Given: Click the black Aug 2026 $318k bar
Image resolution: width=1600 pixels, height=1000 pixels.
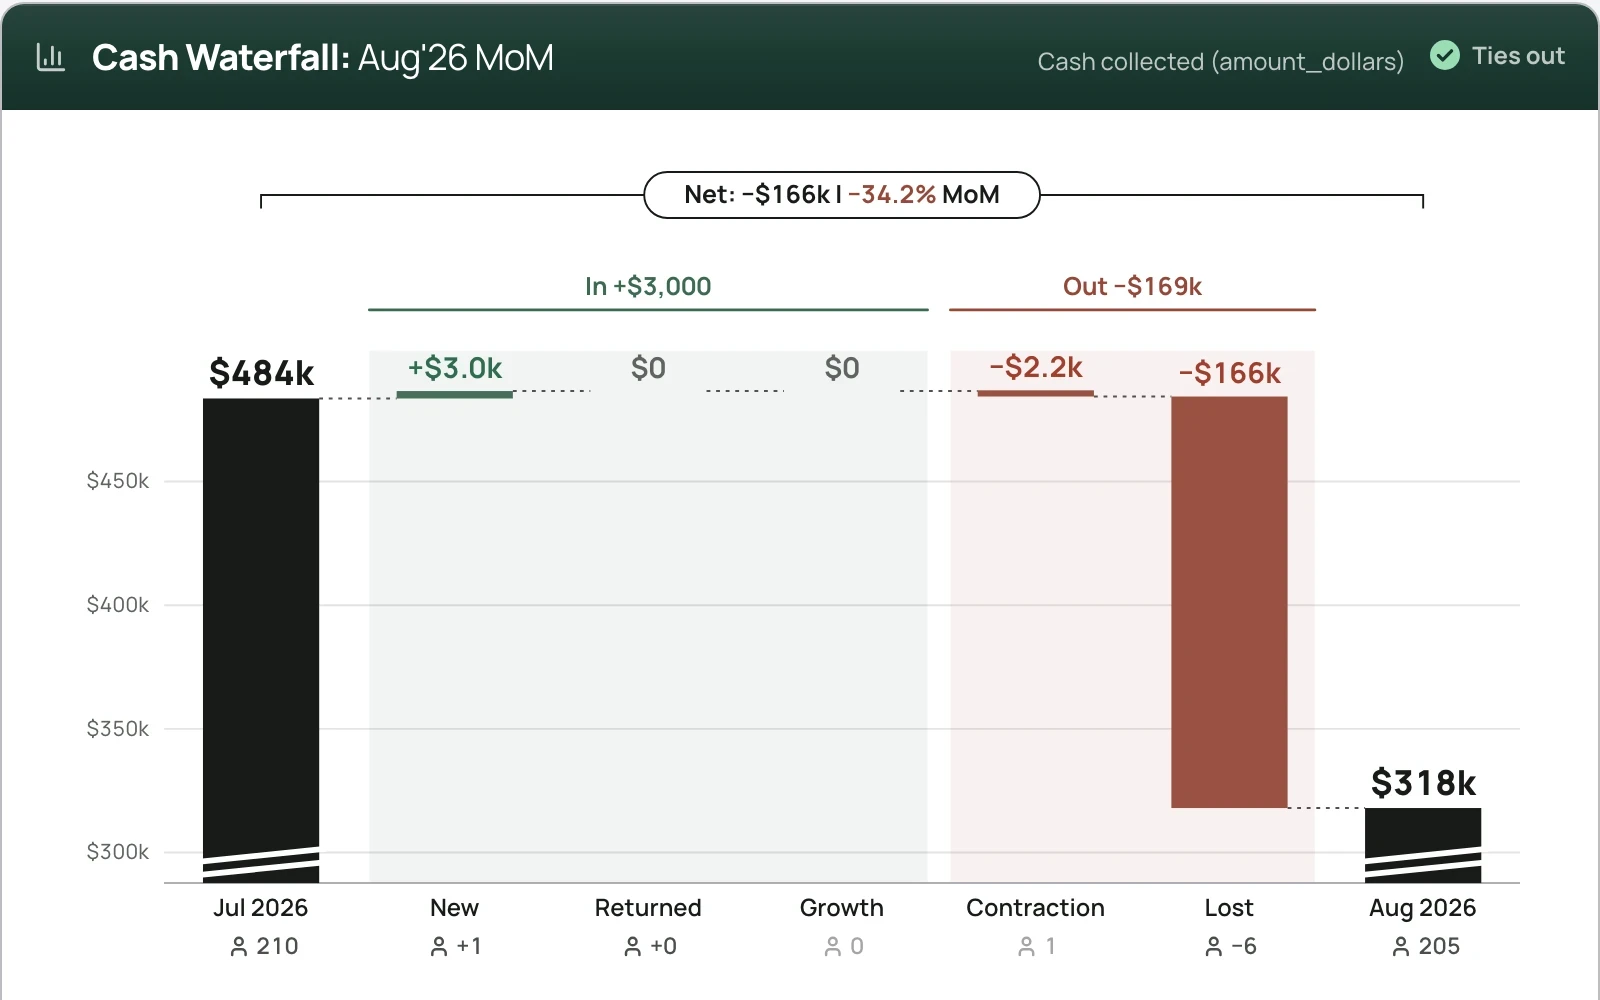Looking at the screenshot, I should tap(1423, 845).
